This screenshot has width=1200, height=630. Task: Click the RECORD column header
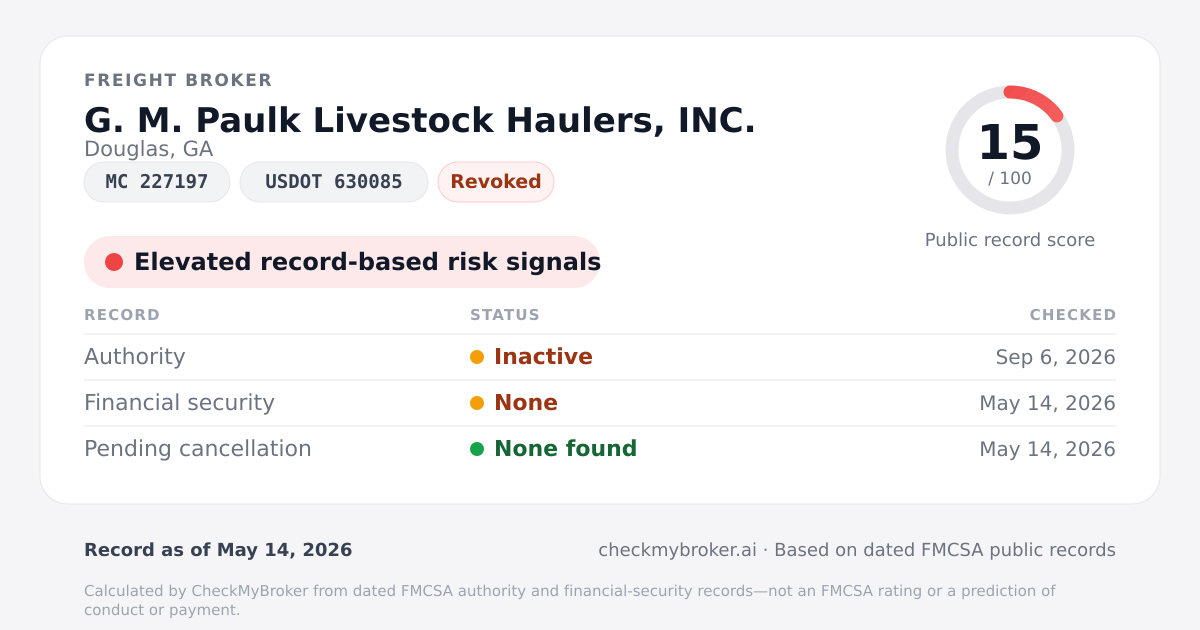[122, 315]
